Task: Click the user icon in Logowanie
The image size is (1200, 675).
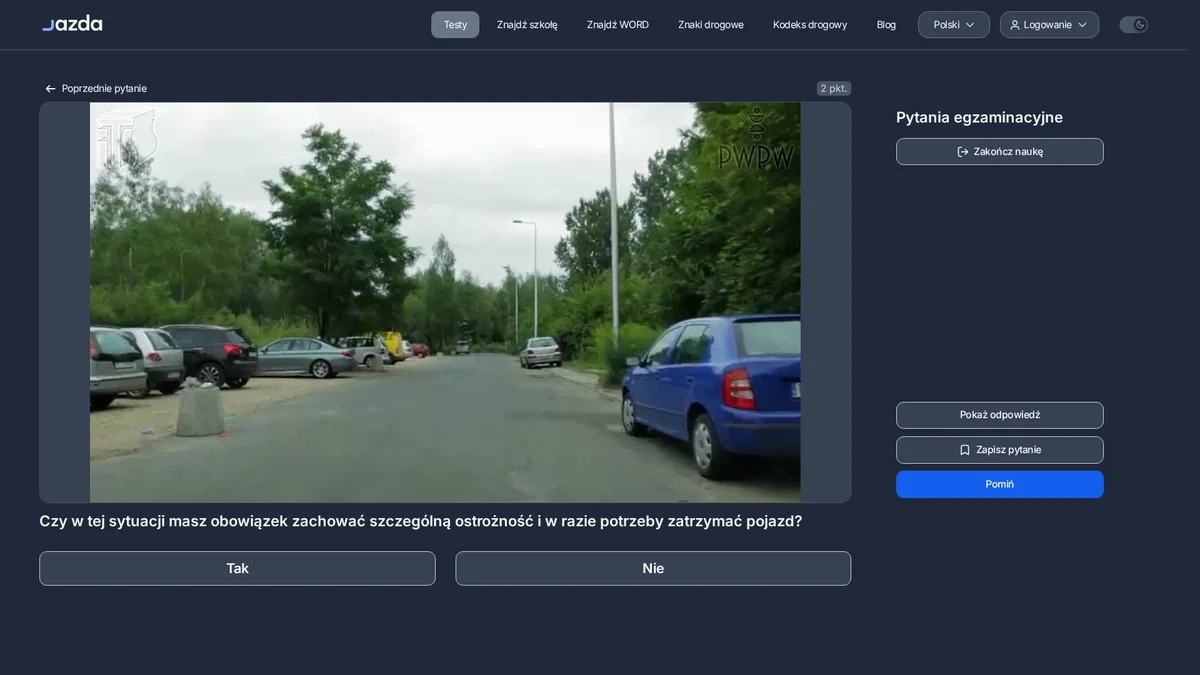Action: pyautogui.click(x=1015, y=25)
